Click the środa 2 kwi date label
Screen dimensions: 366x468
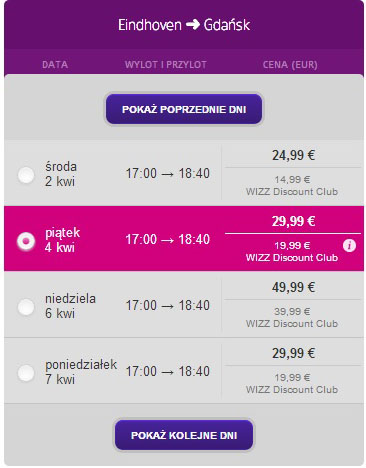61,174
